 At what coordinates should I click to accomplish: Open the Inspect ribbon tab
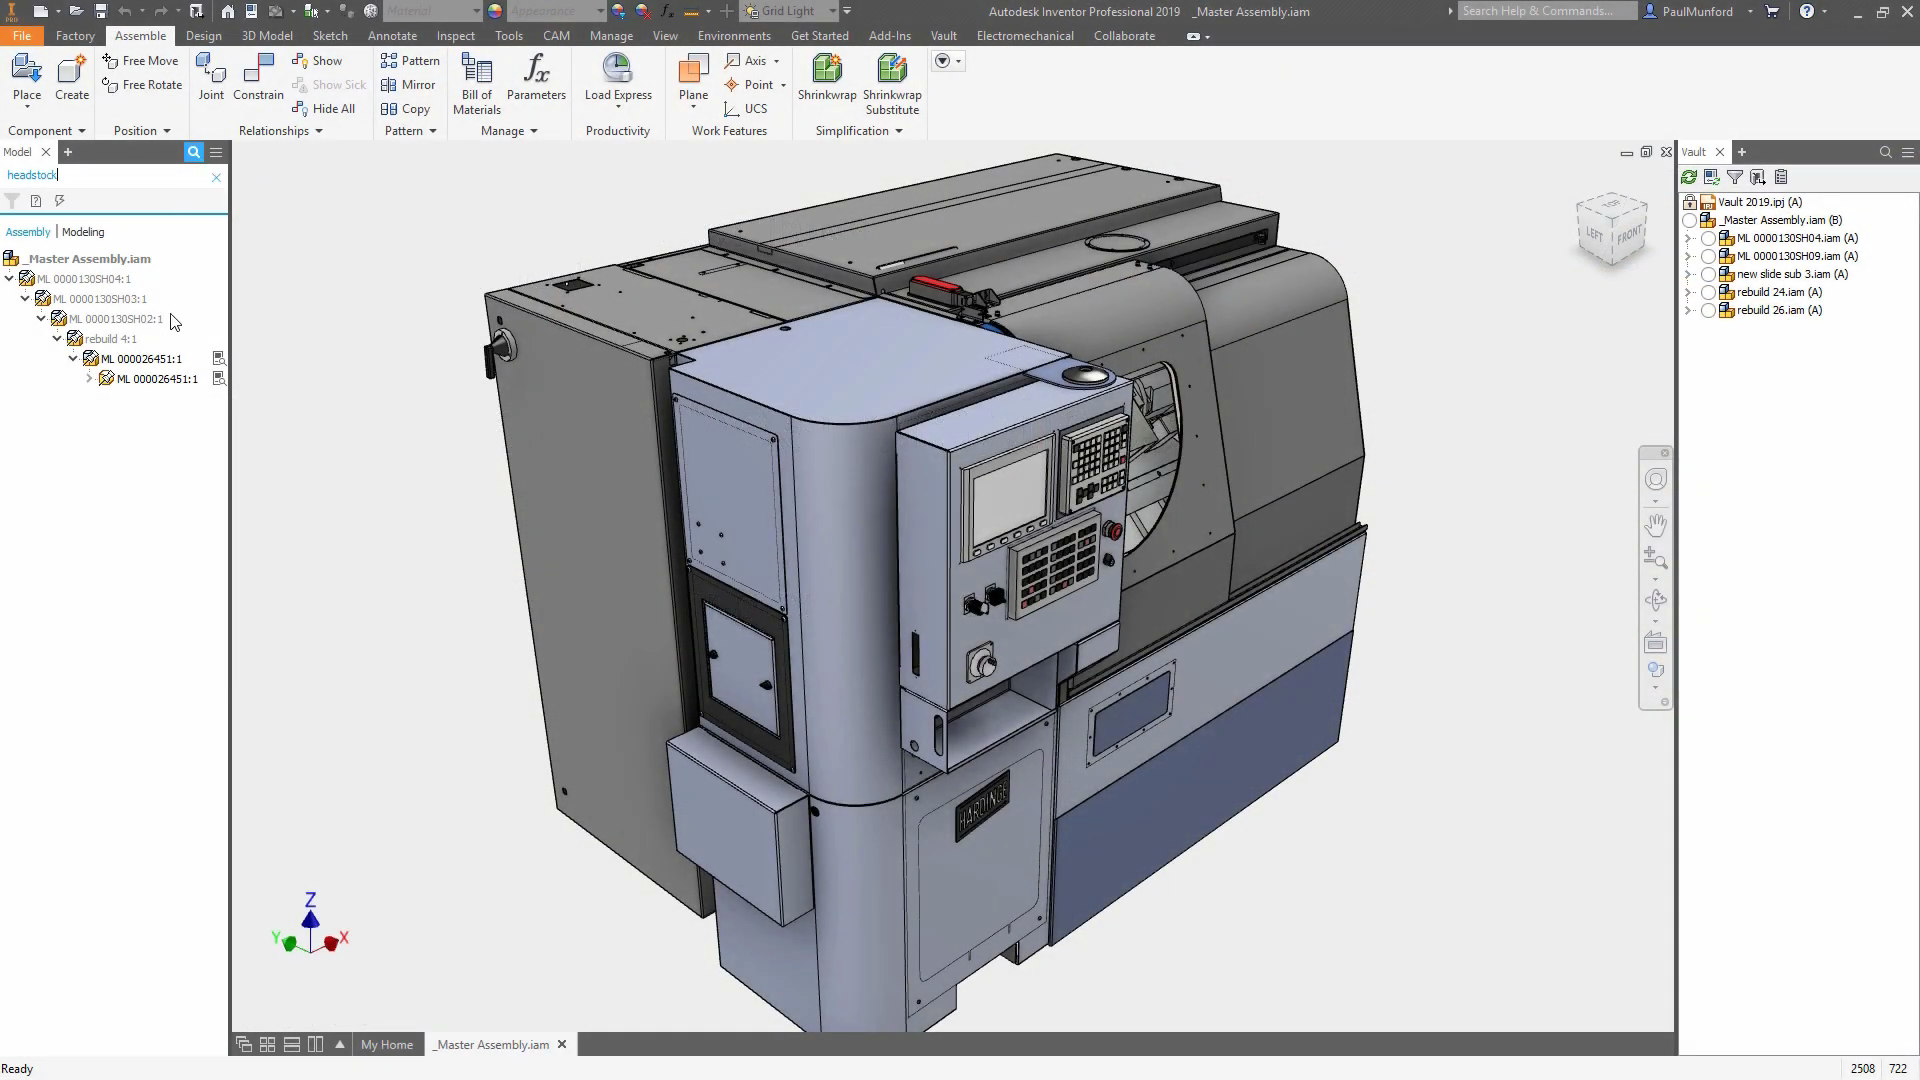456,36
